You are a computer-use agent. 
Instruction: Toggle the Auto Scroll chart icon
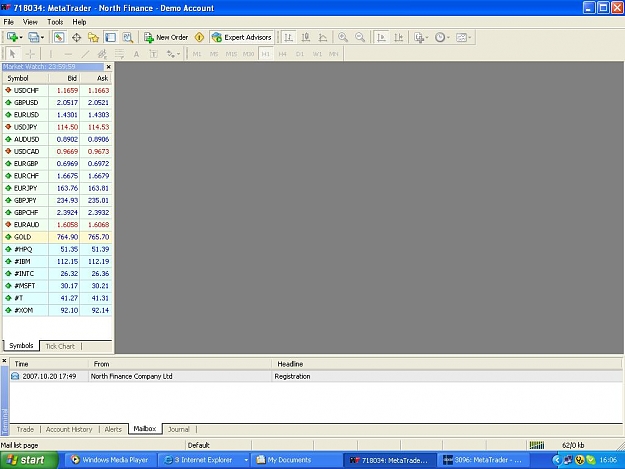click(381, 37)
